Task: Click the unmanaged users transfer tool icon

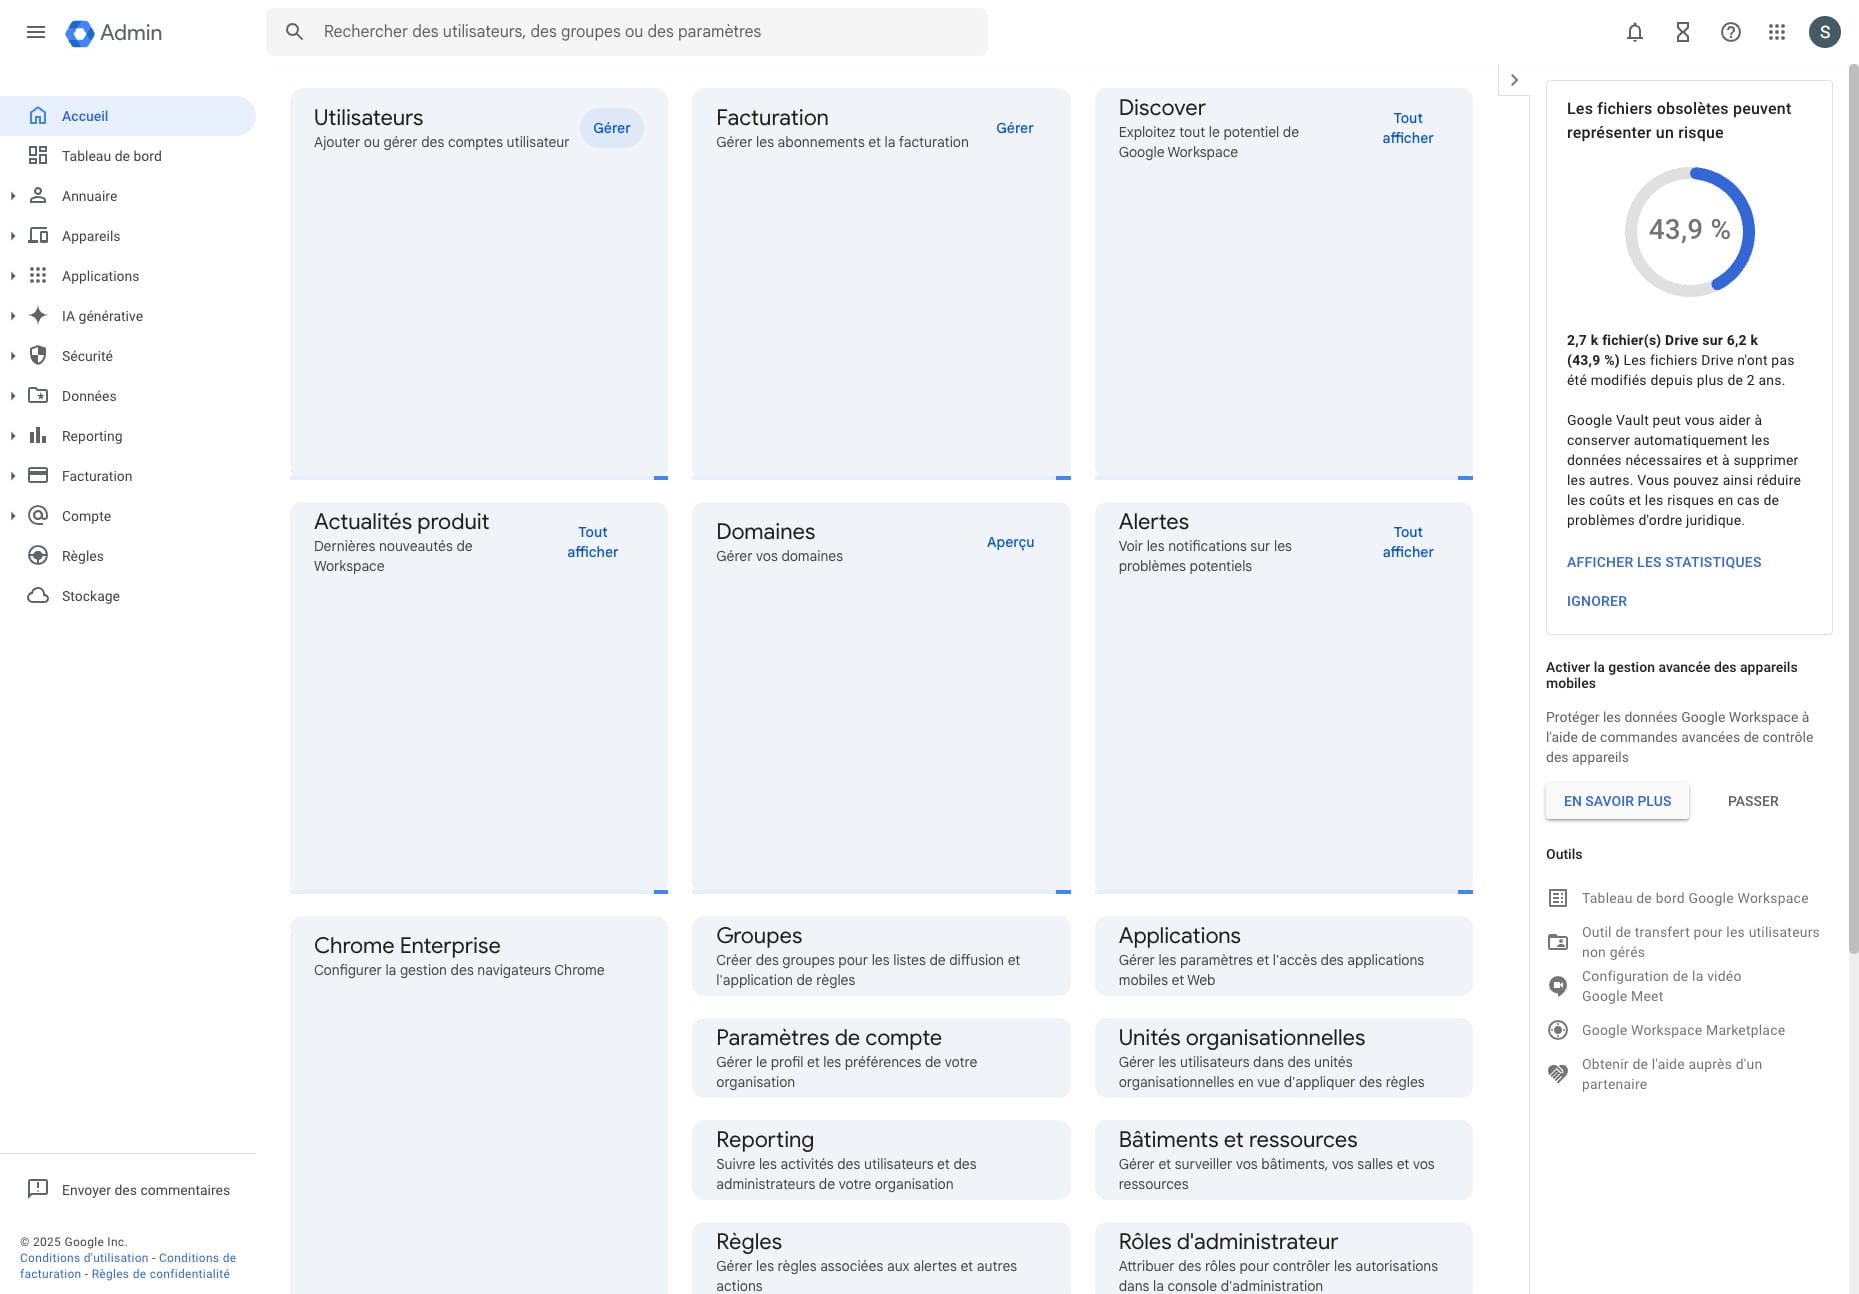Action: pos(1558,942)
